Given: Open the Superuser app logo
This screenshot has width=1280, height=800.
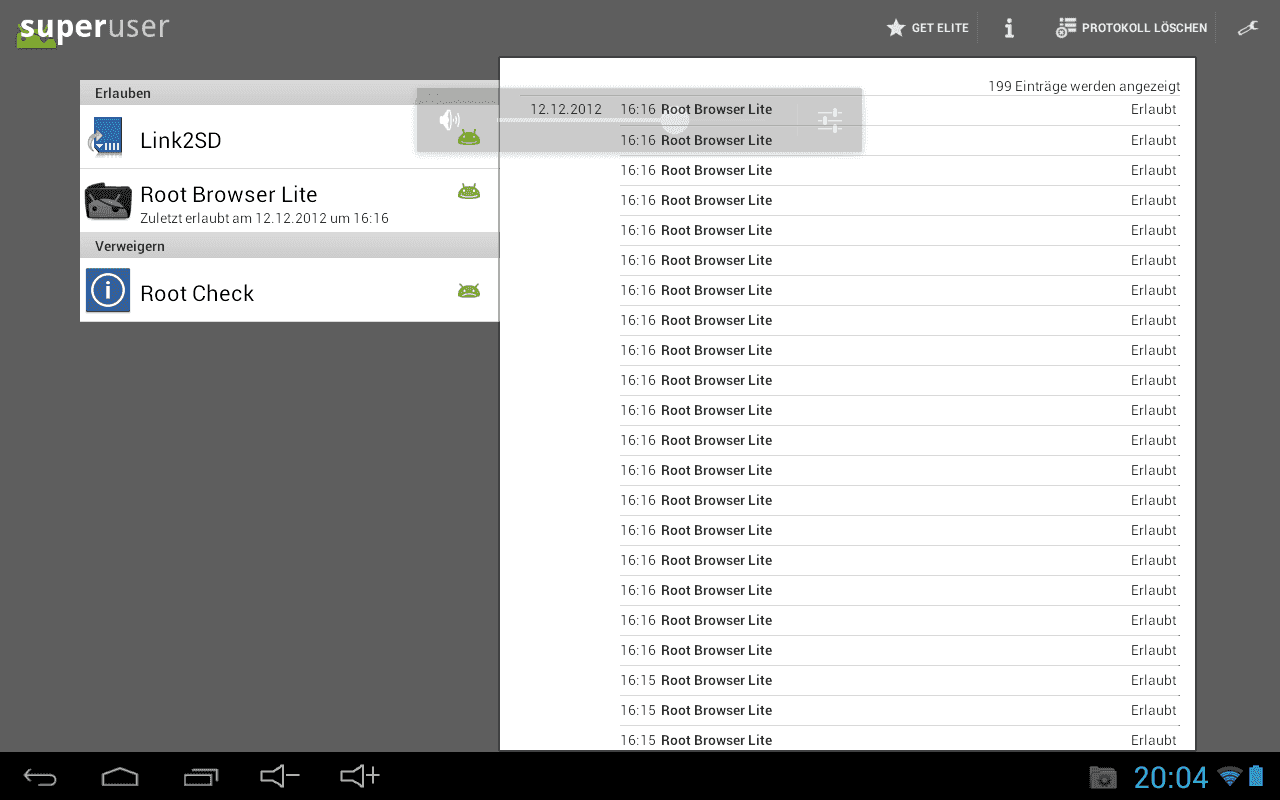Looking at the screenshot, I should (x=93, y=29).
